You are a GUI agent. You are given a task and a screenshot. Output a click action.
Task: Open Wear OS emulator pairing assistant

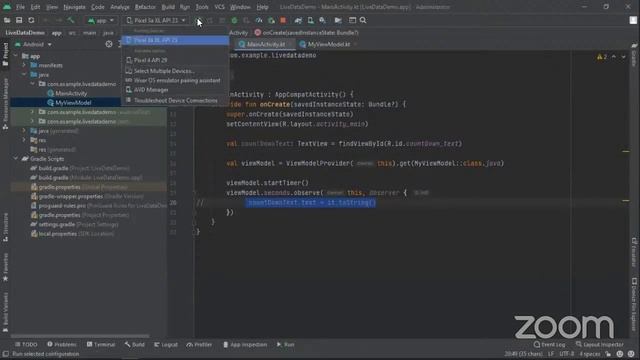(175, 80)
